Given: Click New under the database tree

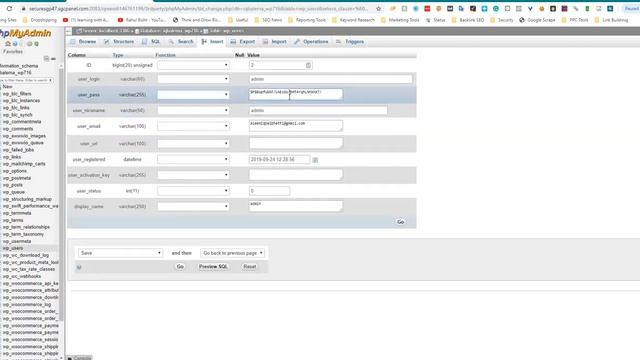Looking at the screenshot, I should click(7, 87).
